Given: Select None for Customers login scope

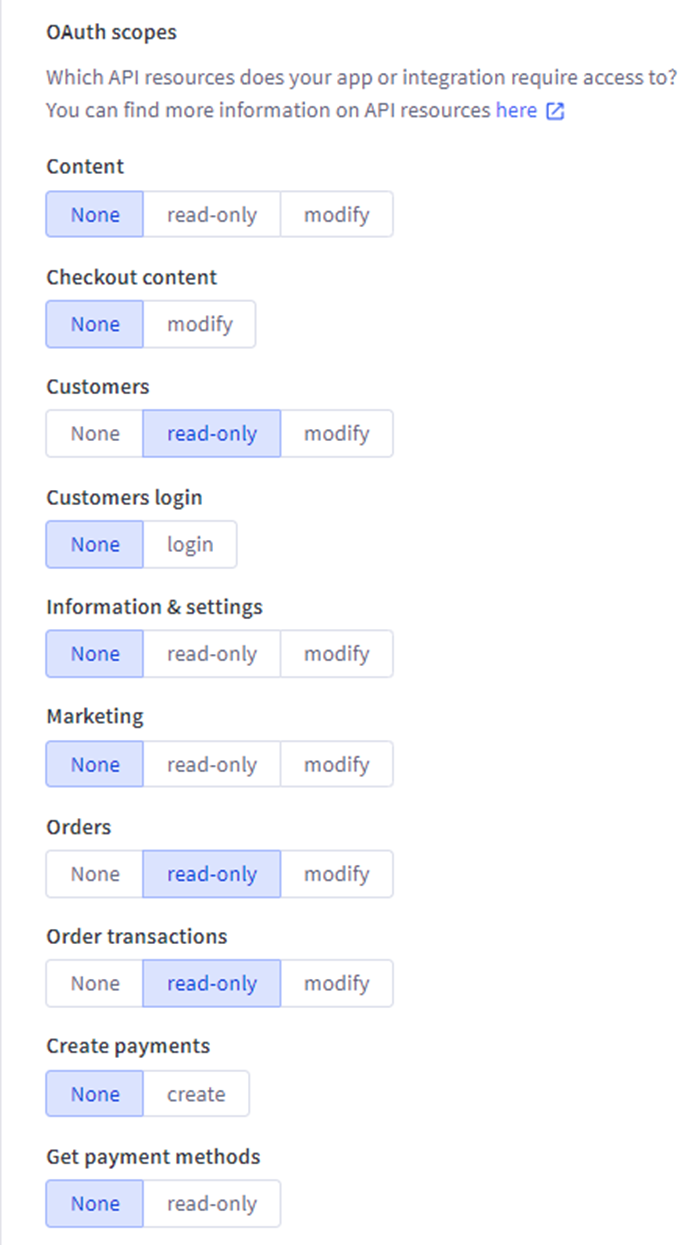Looking at the screenshot, I should pyautogui.click(x=95, y=544).
